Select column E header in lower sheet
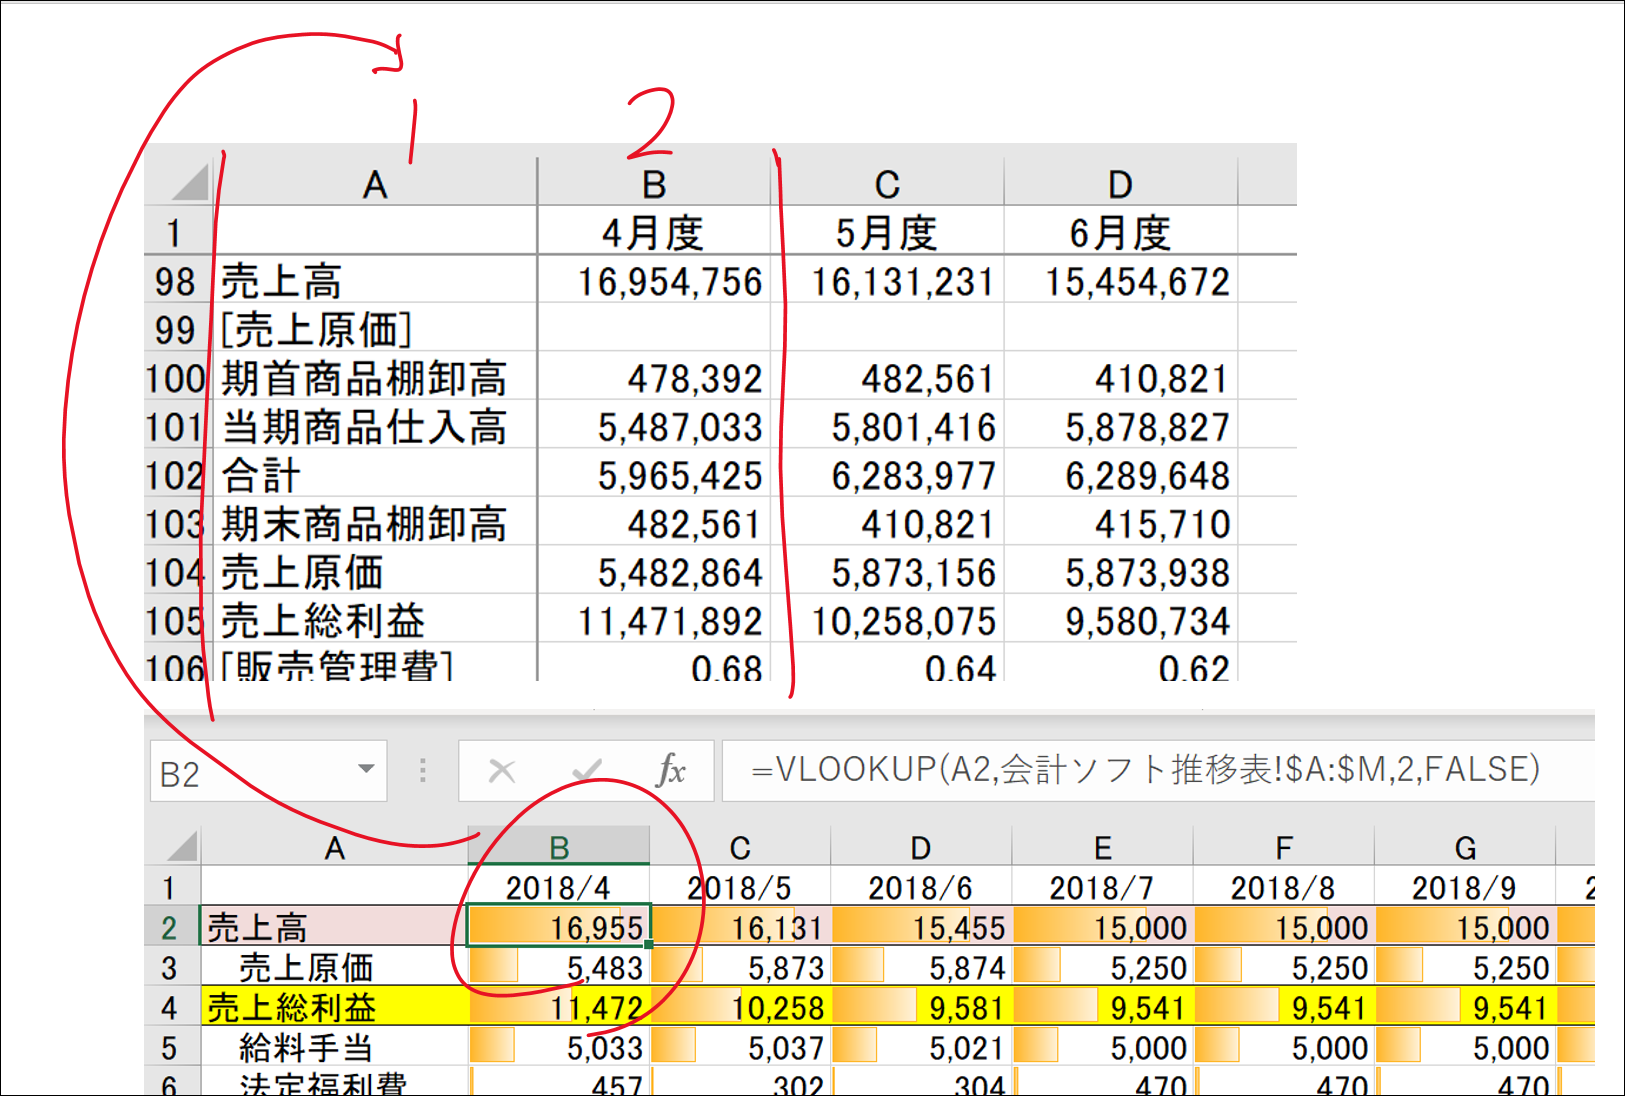Image resolution: width=1625 pixels, height=1096 pixels. click(x=1102, y=847)
